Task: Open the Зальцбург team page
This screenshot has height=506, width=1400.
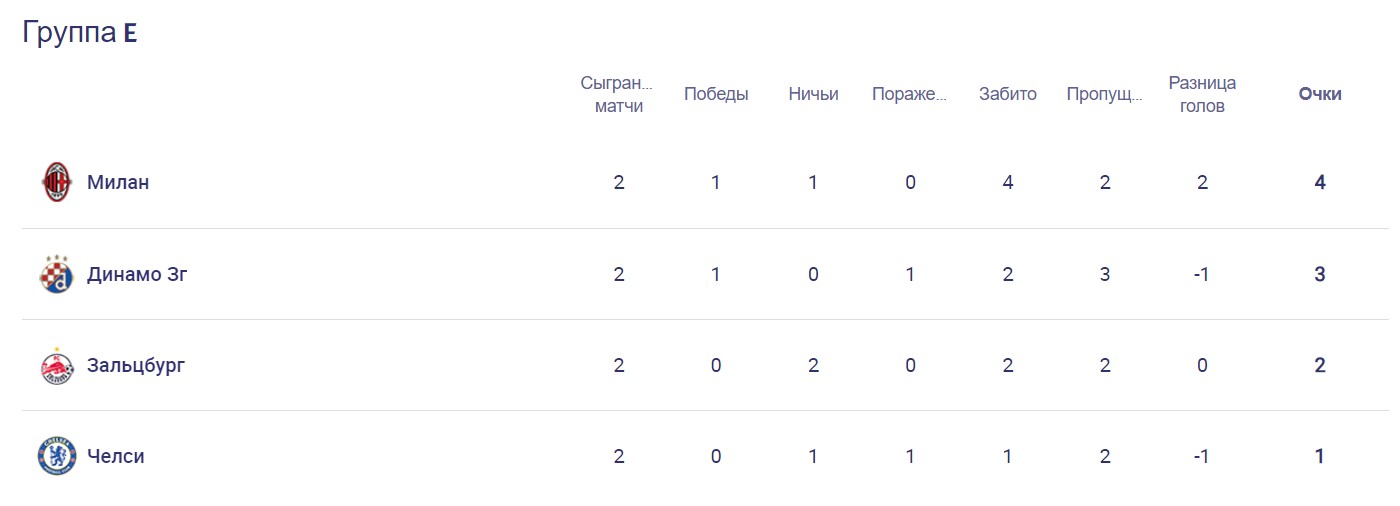Action: [x=136, y=365]
